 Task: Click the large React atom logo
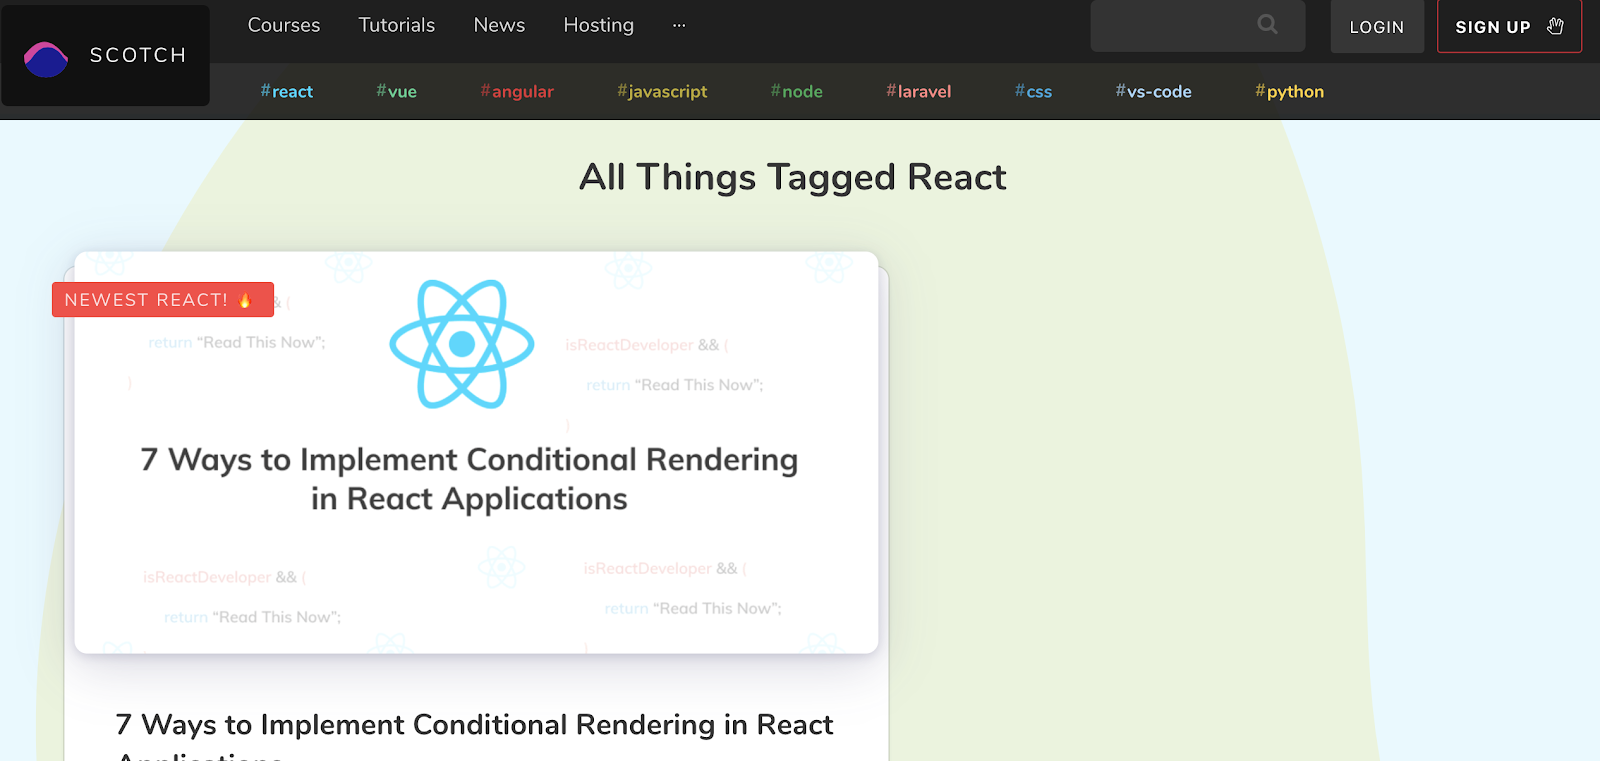[462, 344]
